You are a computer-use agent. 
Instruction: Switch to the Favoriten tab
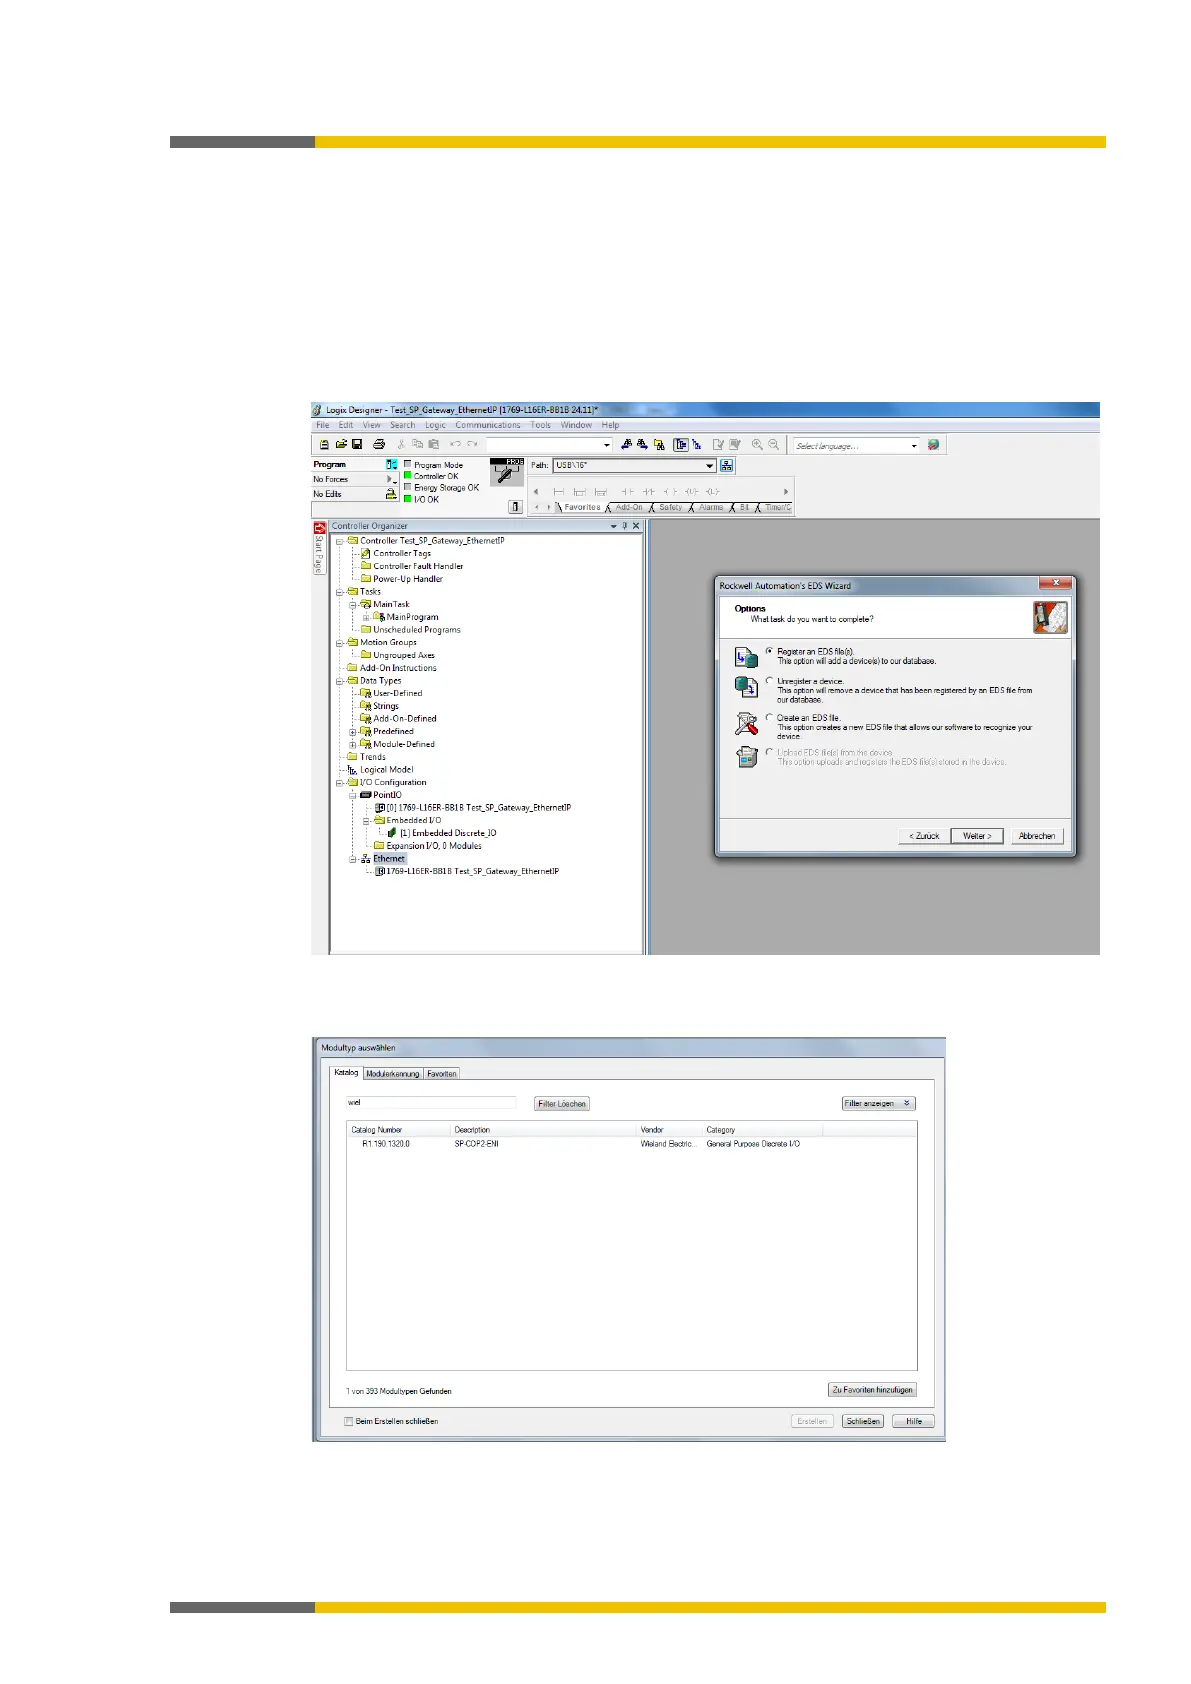click(x=442, y=1074)
